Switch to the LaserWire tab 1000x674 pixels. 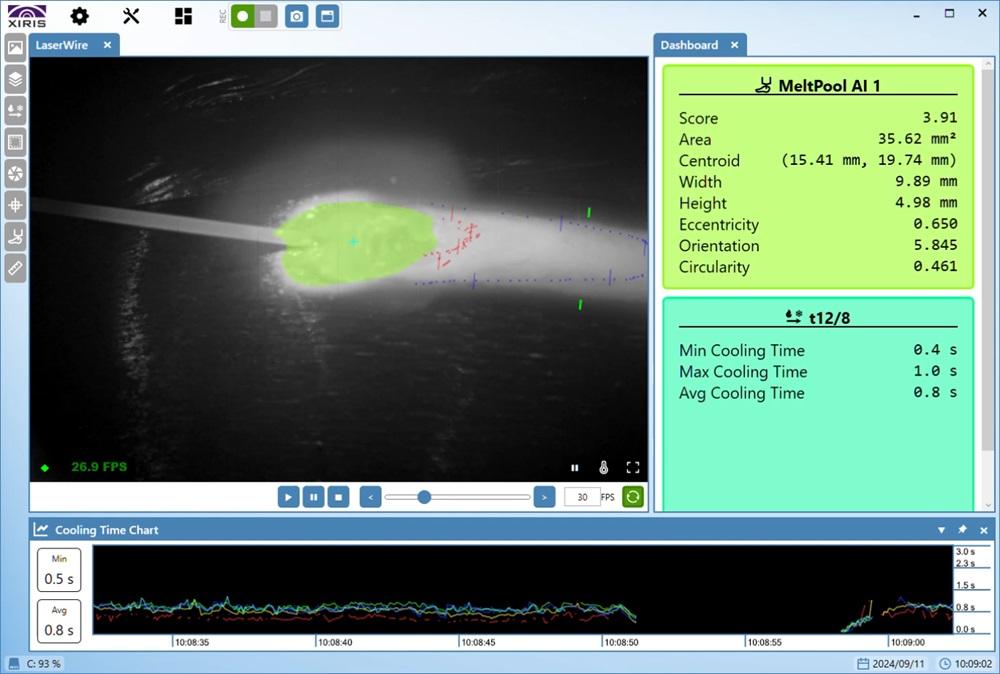click(x=61, y=45)
